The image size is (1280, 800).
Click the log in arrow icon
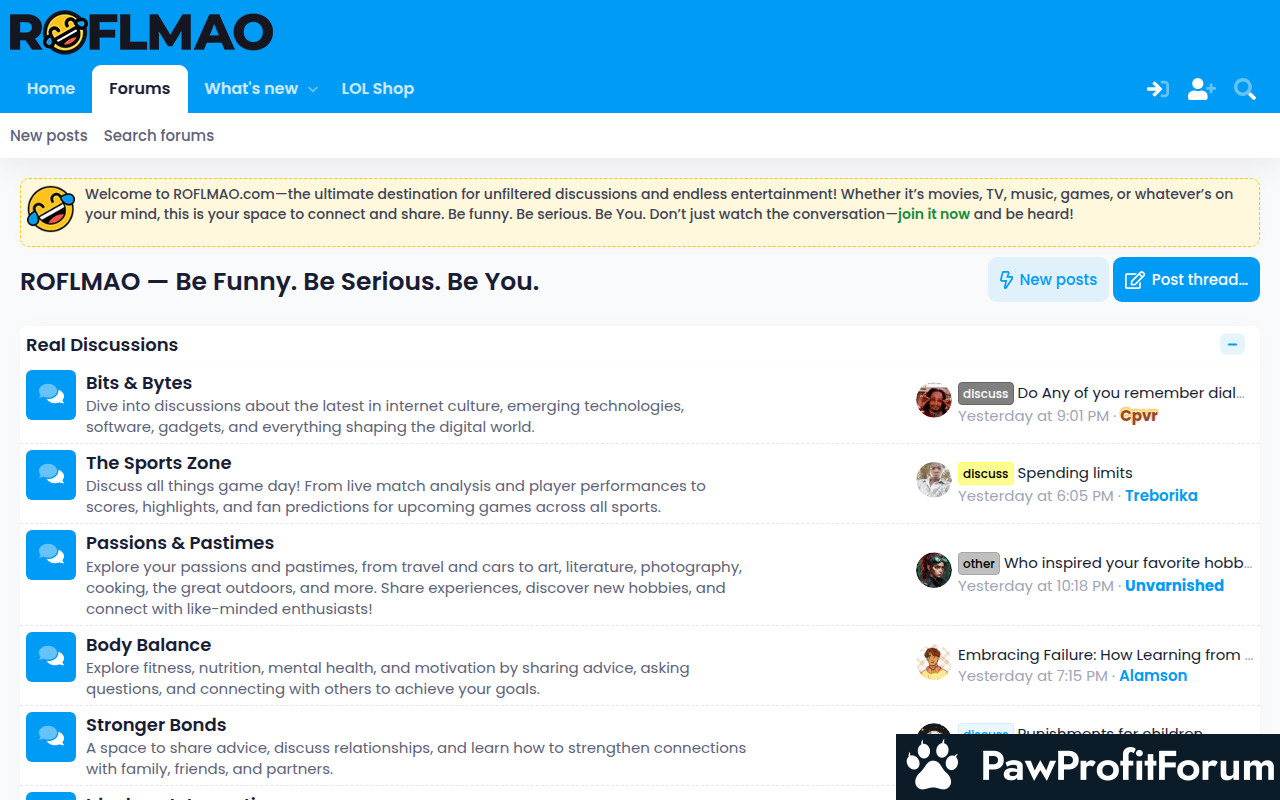pos(1158,89)
